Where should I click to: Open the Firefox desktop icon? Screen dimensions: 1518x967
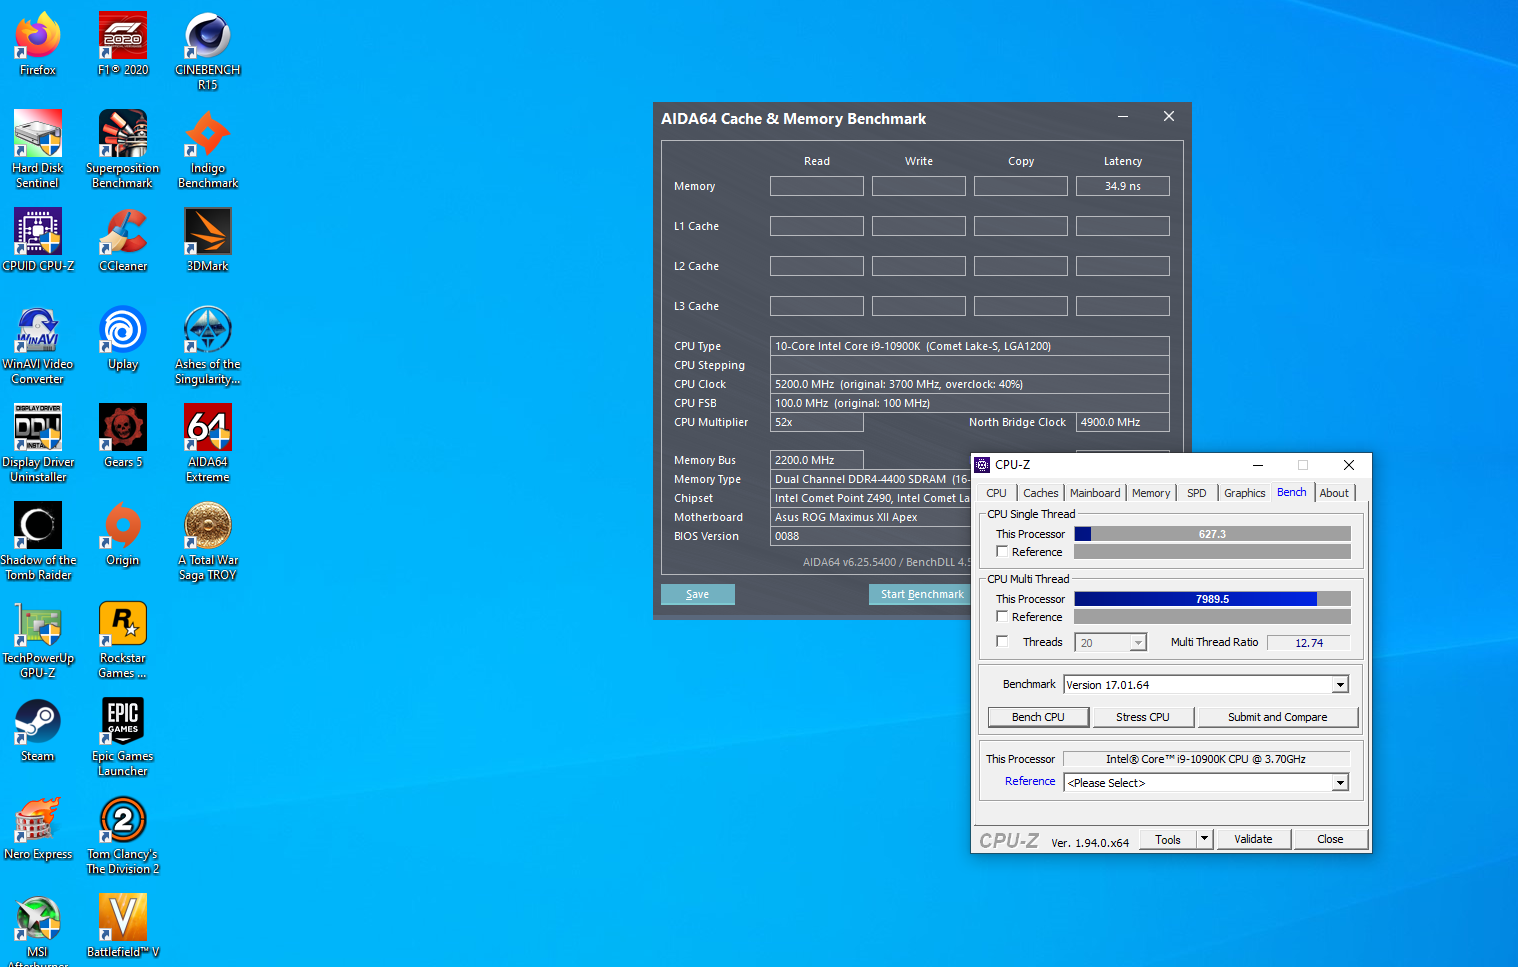[x=38, y=44]
